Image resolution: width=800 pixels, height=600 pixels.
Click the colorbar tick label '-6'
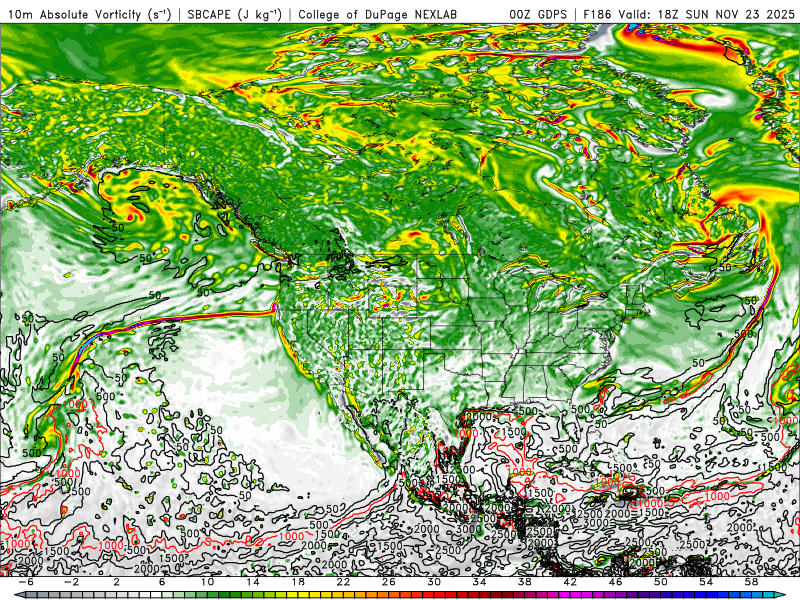pos(26,582)
